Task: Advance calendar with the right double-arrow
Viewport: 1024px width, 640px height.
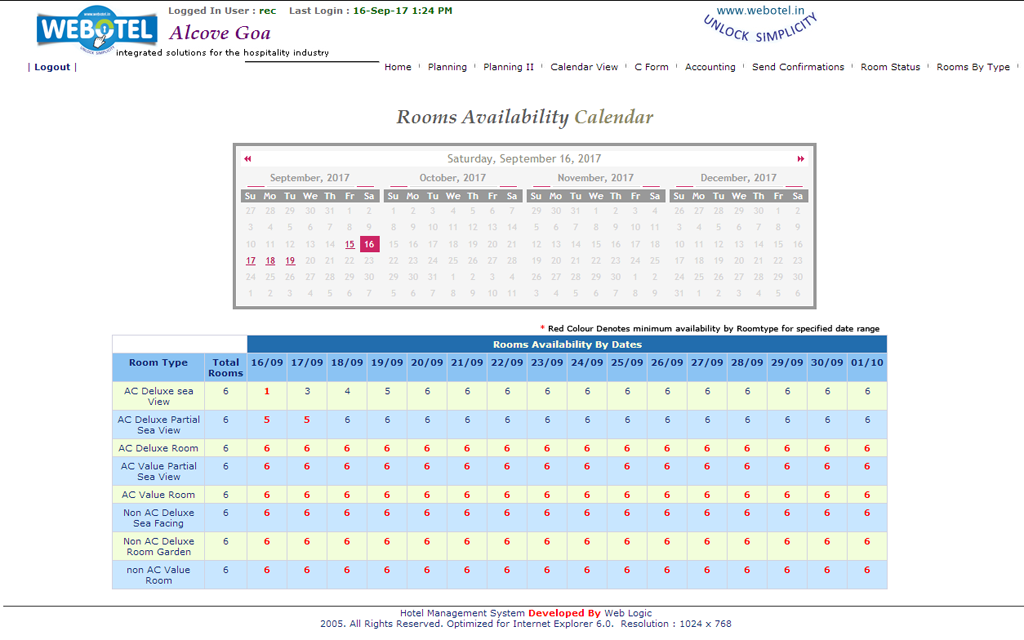Action: (x=801, y=159)
